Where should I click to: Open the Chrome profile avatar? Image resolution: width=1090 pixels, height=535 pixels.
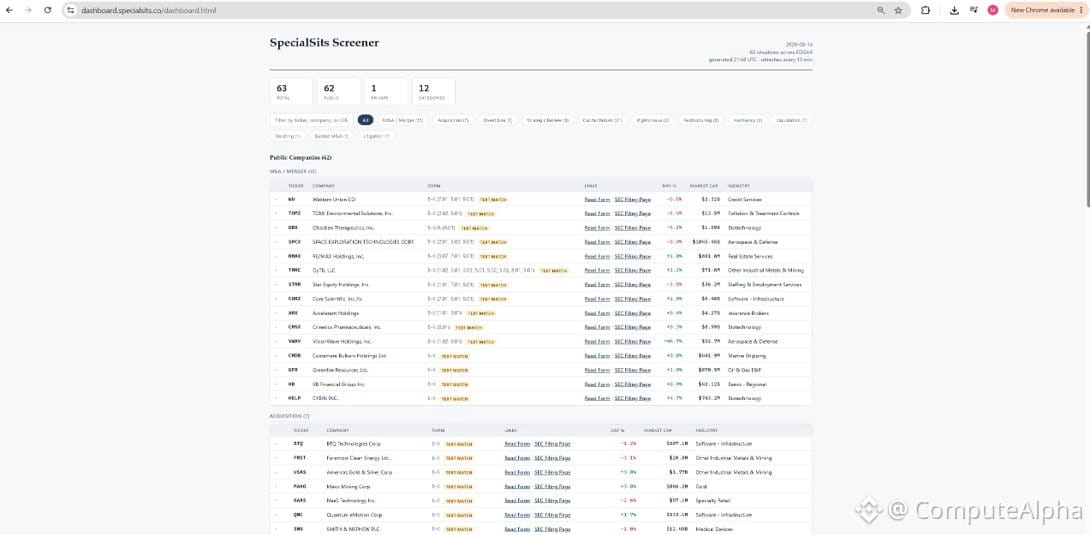click(993, 10)
